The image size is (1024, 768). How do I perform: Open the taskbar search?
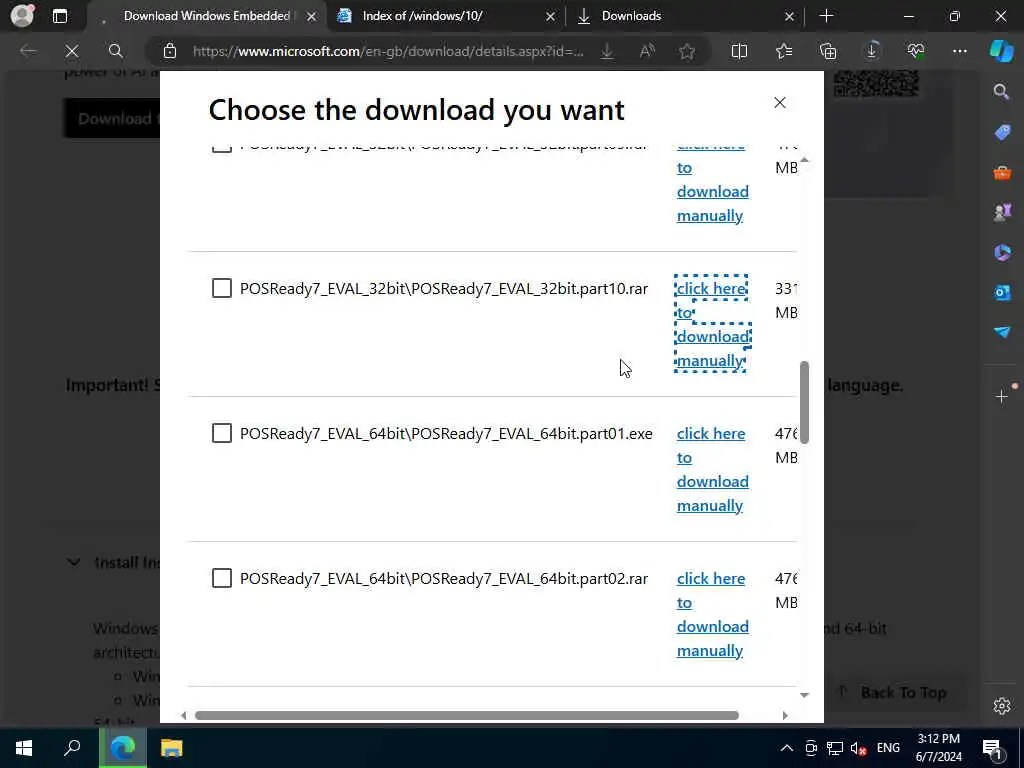72,748
